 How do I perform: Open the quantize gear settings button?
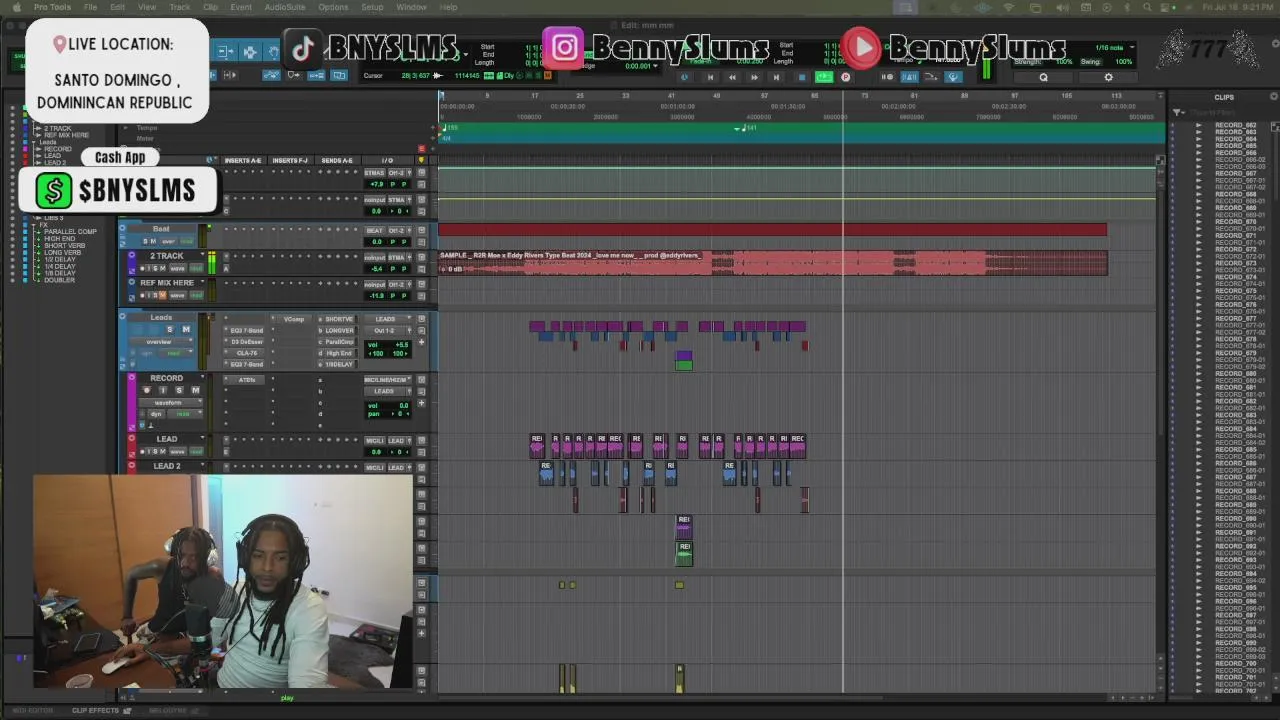[1108, 77]
